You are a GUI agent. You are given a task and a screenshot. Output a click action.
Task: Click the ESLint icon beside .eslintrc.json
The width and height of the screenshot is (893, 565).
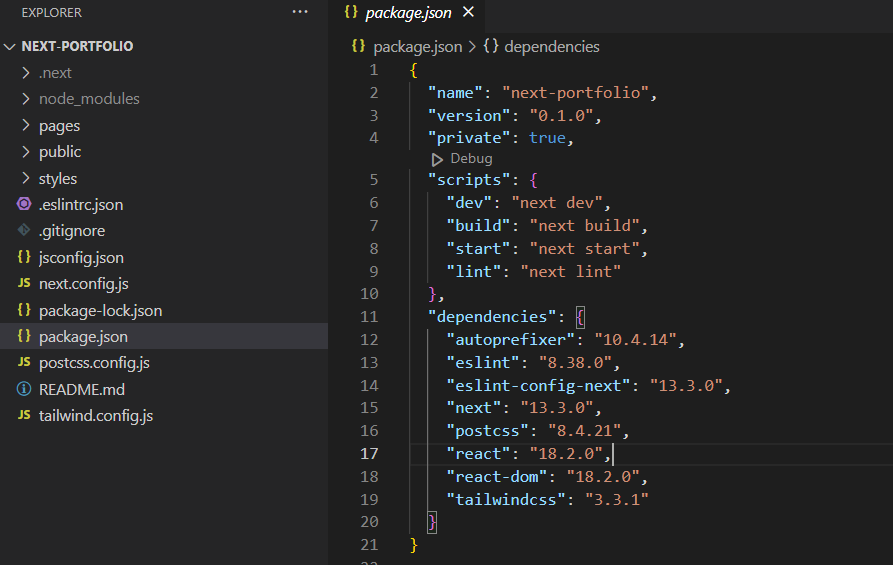pos(24,204)
